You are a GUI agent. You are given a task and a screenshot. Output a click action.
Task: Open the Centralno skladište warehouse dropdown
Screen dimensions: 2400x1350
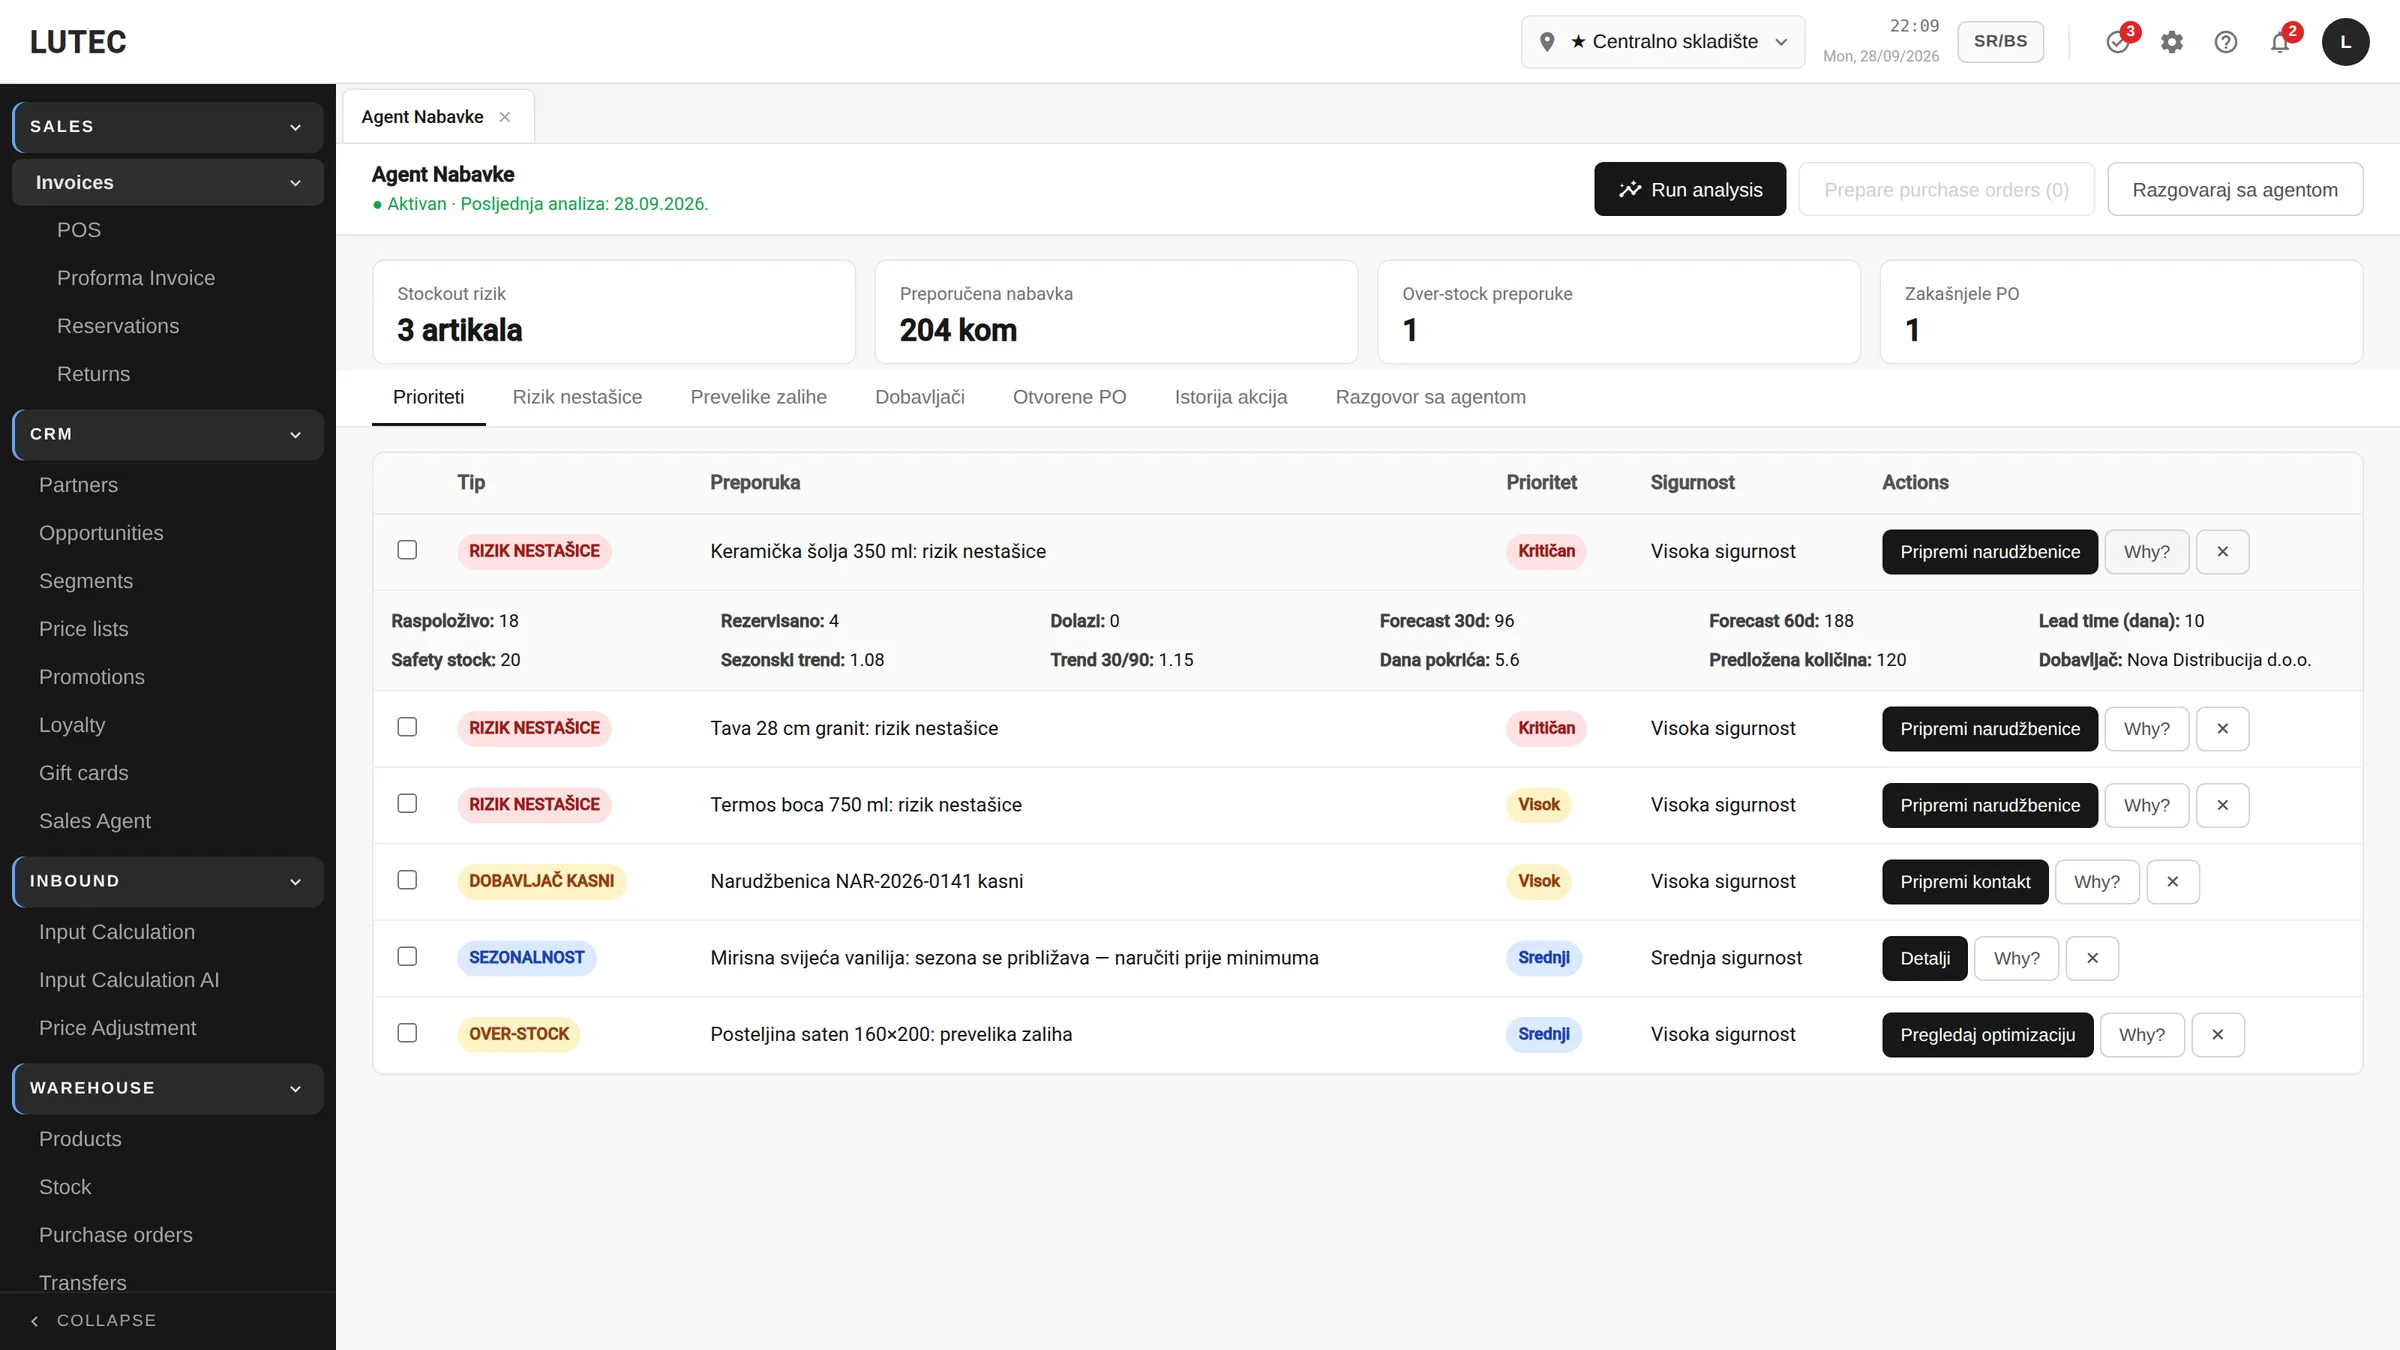[x=1662, y=42]
